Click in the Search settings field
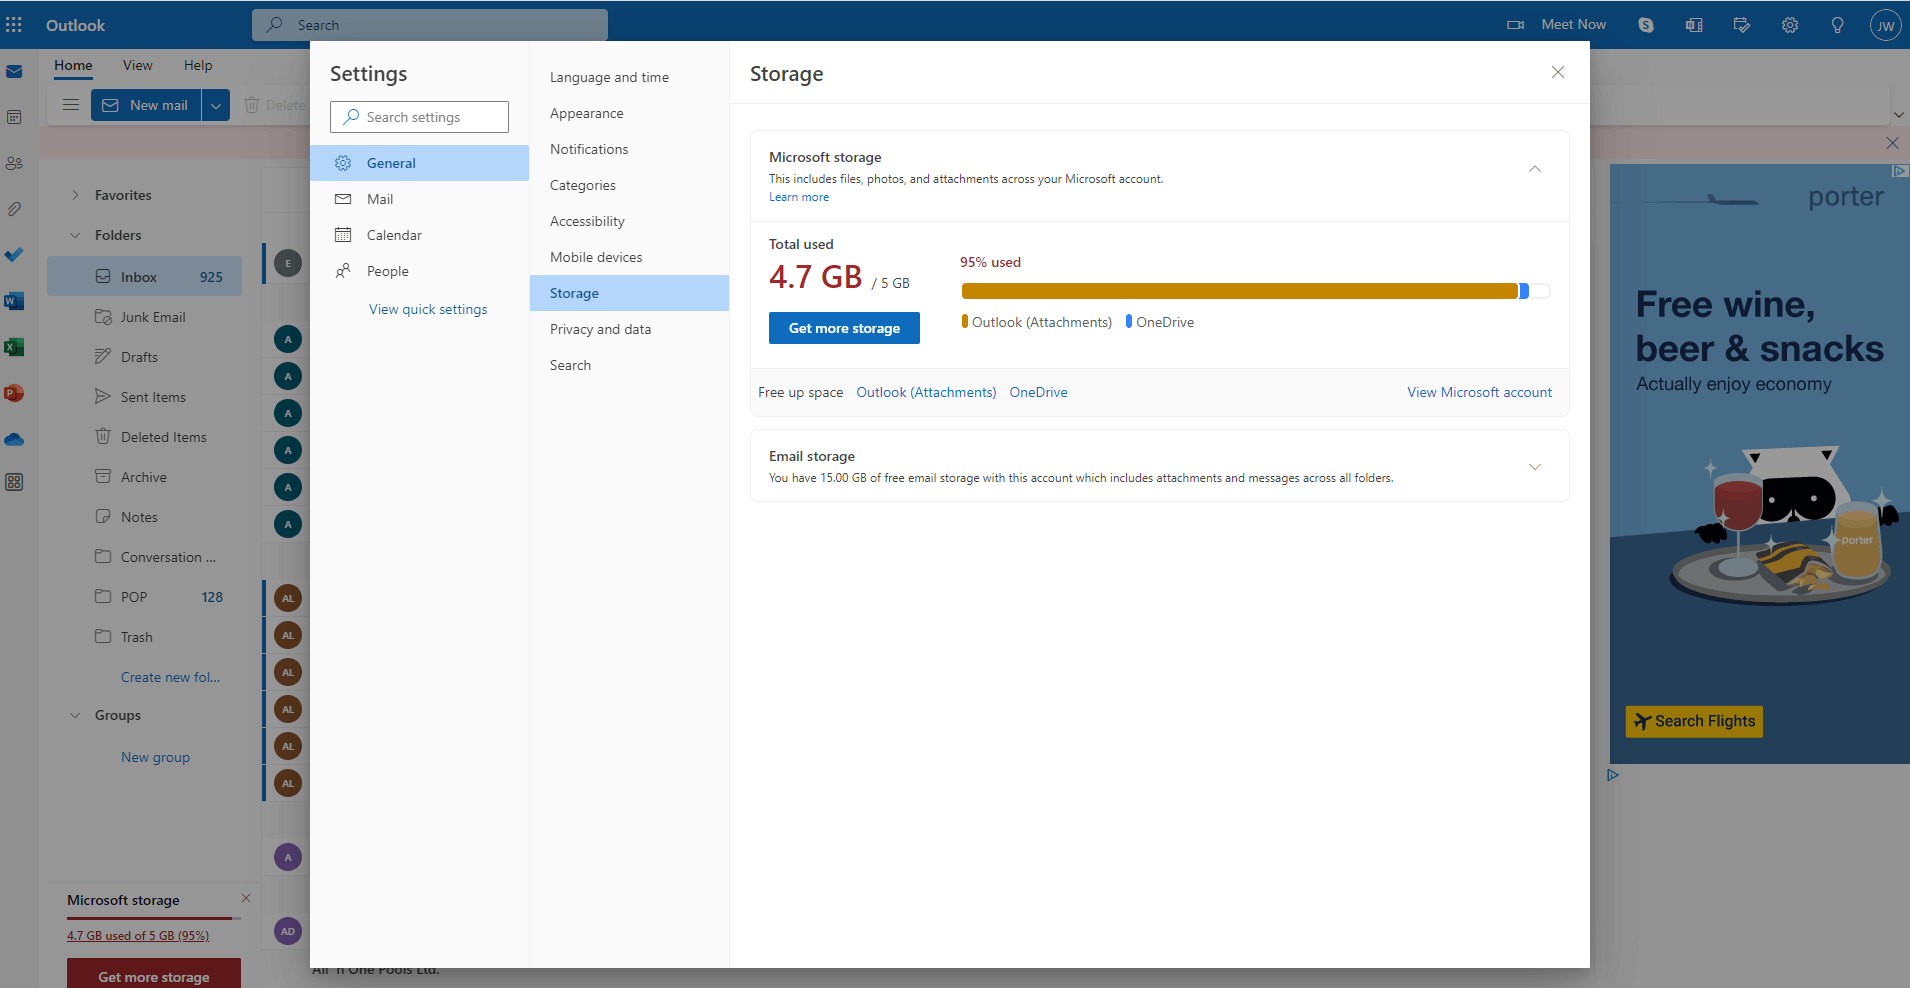The width and height of the screenshot is (1910, 988). click(419, 117)
